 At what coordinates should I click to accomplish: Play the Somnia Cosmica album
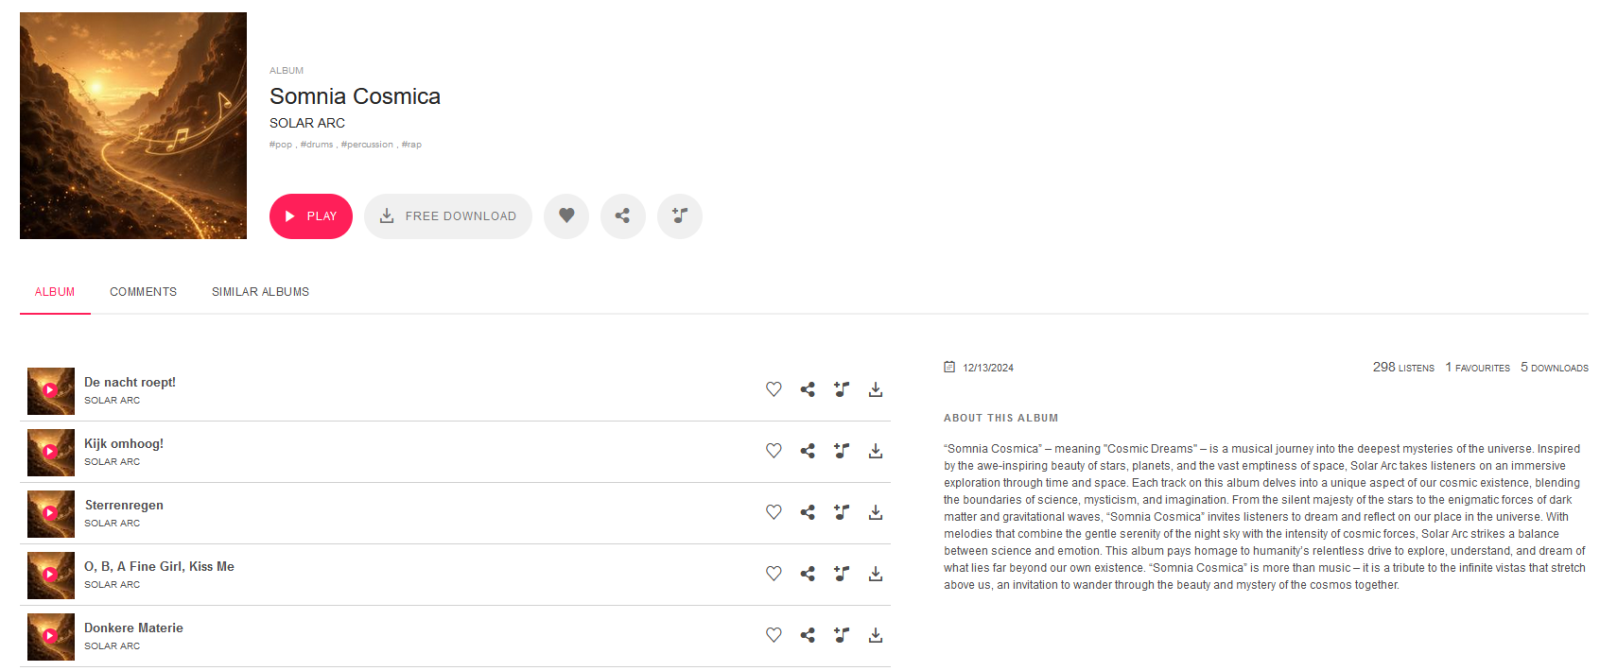[310, 216]
